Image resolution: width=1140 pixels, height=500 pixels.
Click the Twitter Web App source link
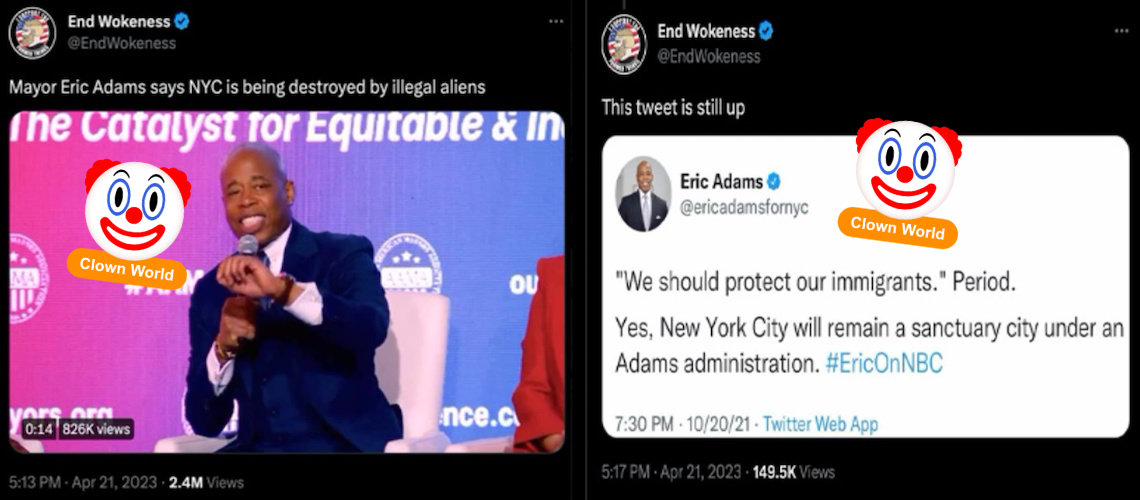820,423
